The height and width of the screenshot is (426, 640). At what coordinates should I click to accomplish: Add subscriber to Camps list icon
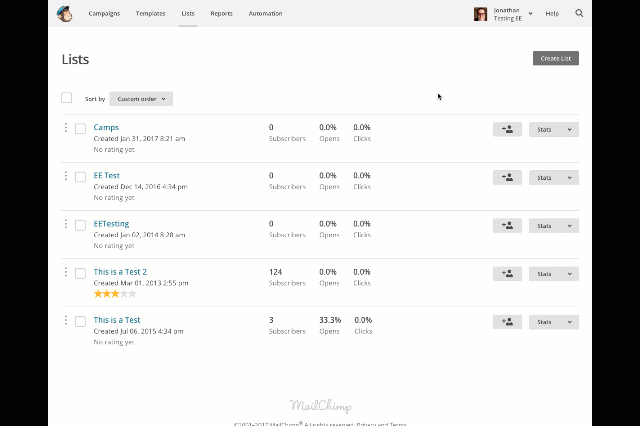pyautogui.click(x=507, y=129)
